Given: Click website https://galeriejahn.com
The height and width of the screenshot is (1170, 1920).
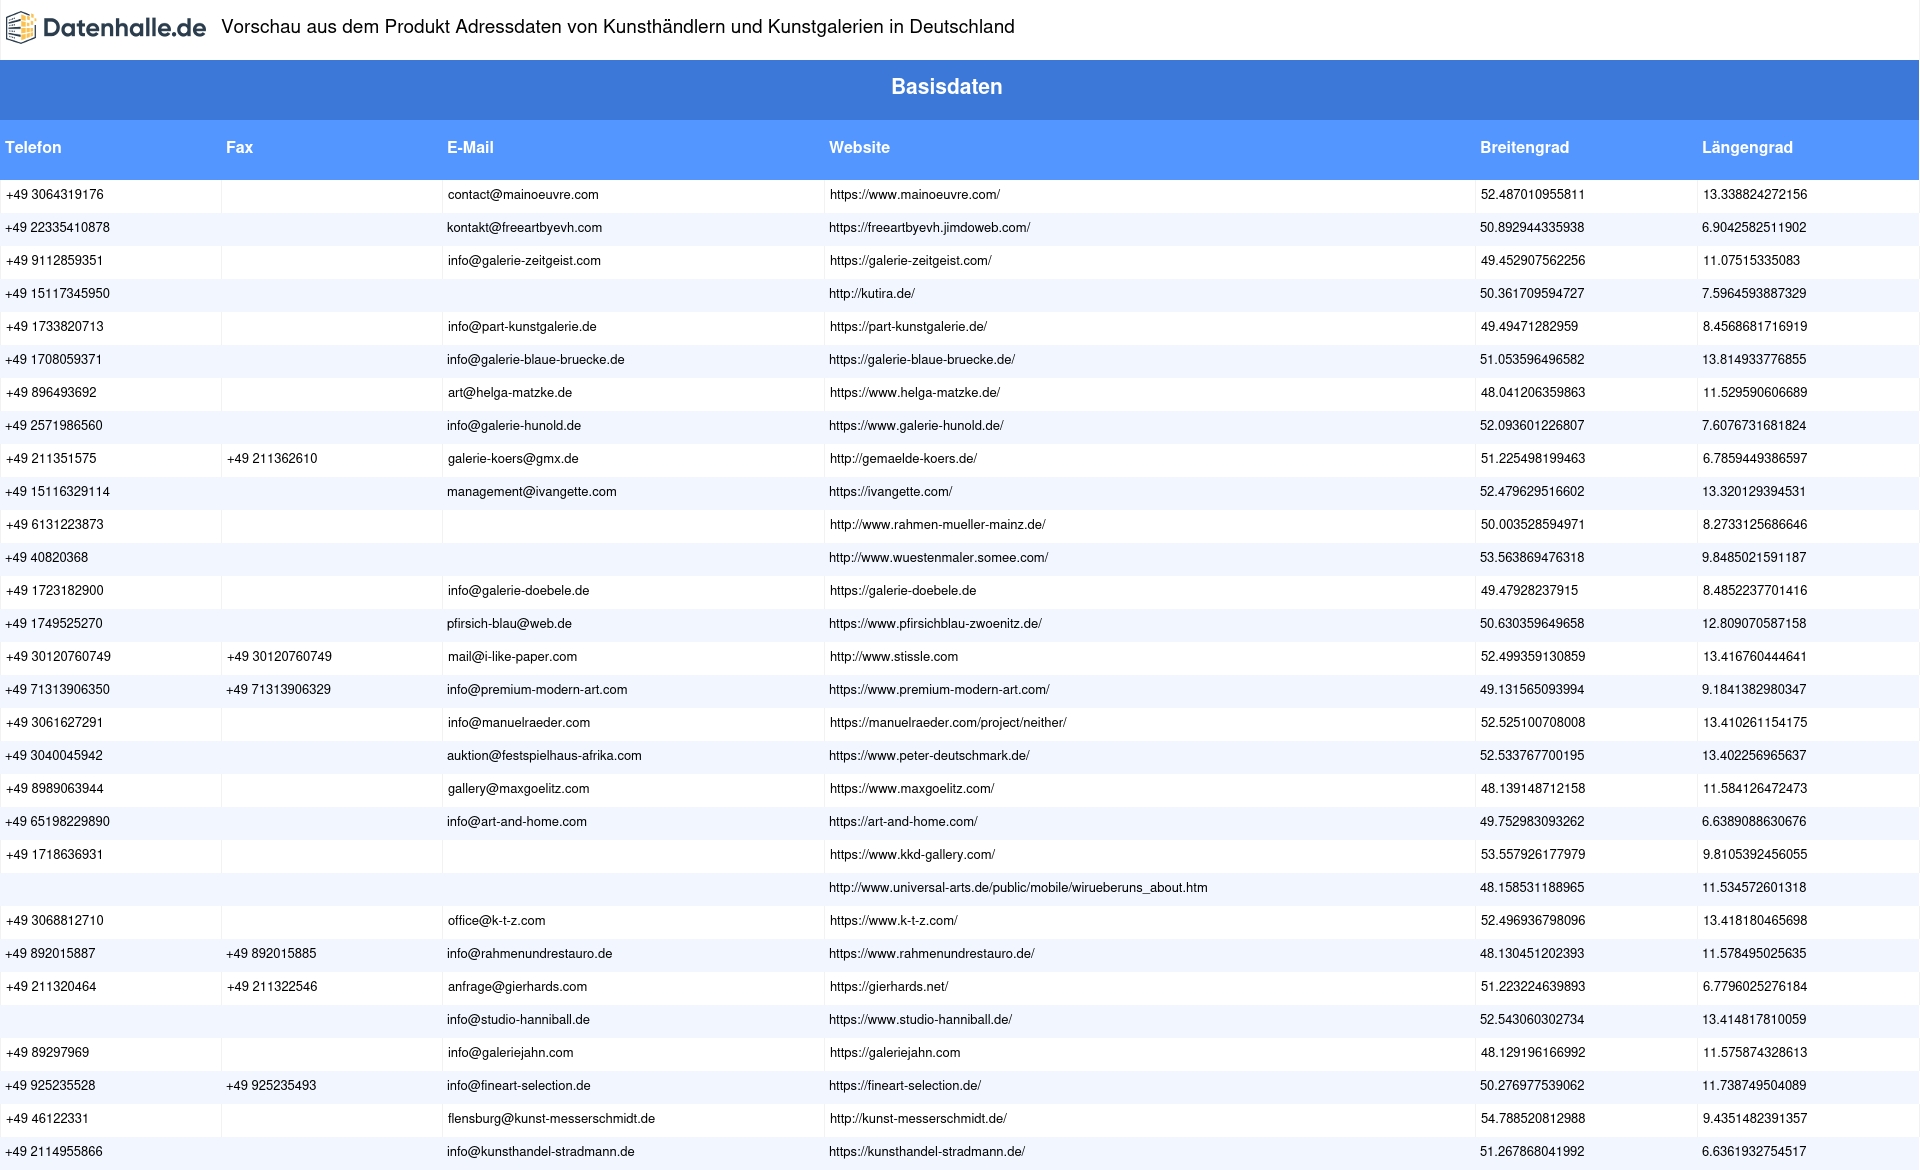Looking at the screenshot, I should [x=894, y=1053].
